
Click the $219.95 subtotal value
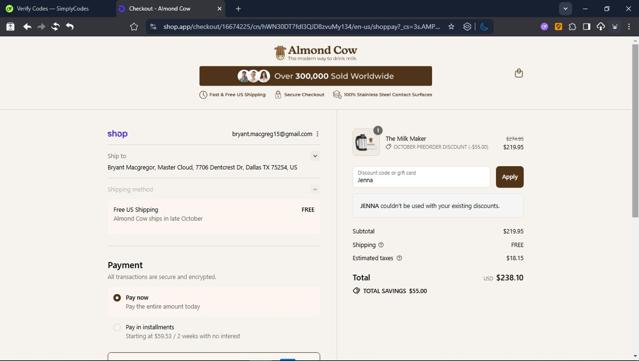pyautogui.click(x=513, y=231)
